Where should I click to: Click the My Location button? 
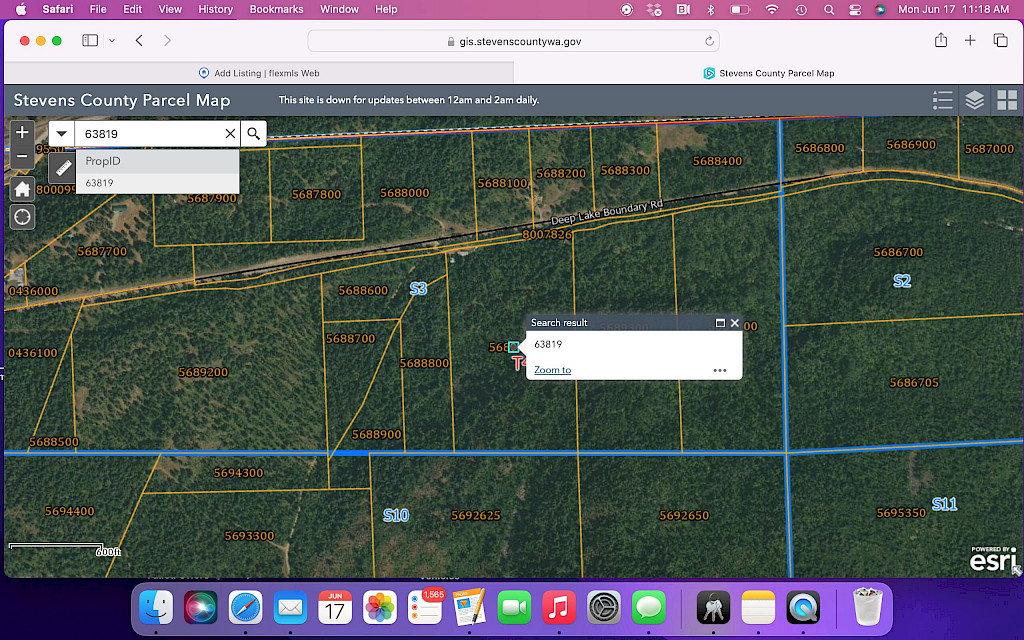pyautogui.click(x=22, y=217)
